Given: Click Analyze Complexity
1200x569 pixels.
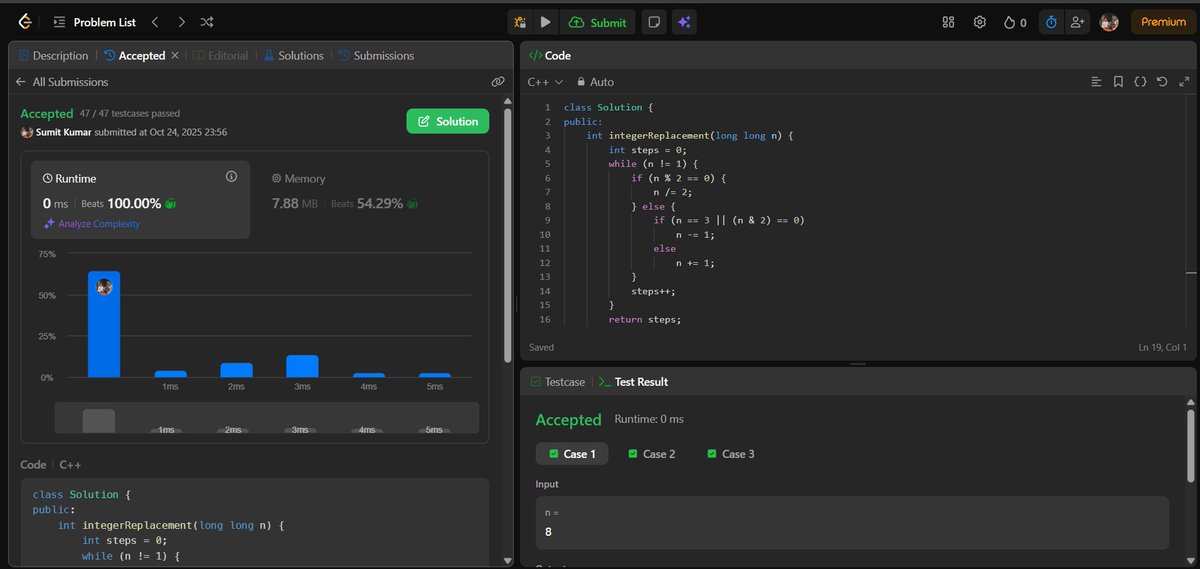Looking at the screenshot, I should [91, 224].
